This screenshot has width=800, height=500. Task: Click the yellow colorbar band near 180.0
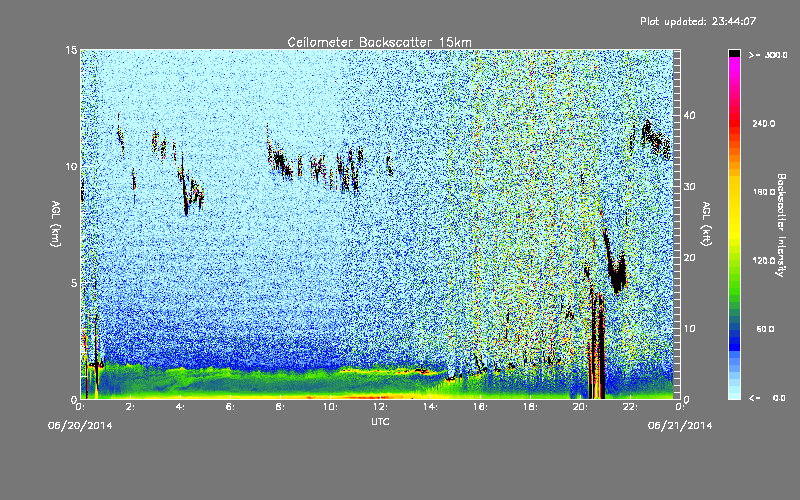pos(734,193)
